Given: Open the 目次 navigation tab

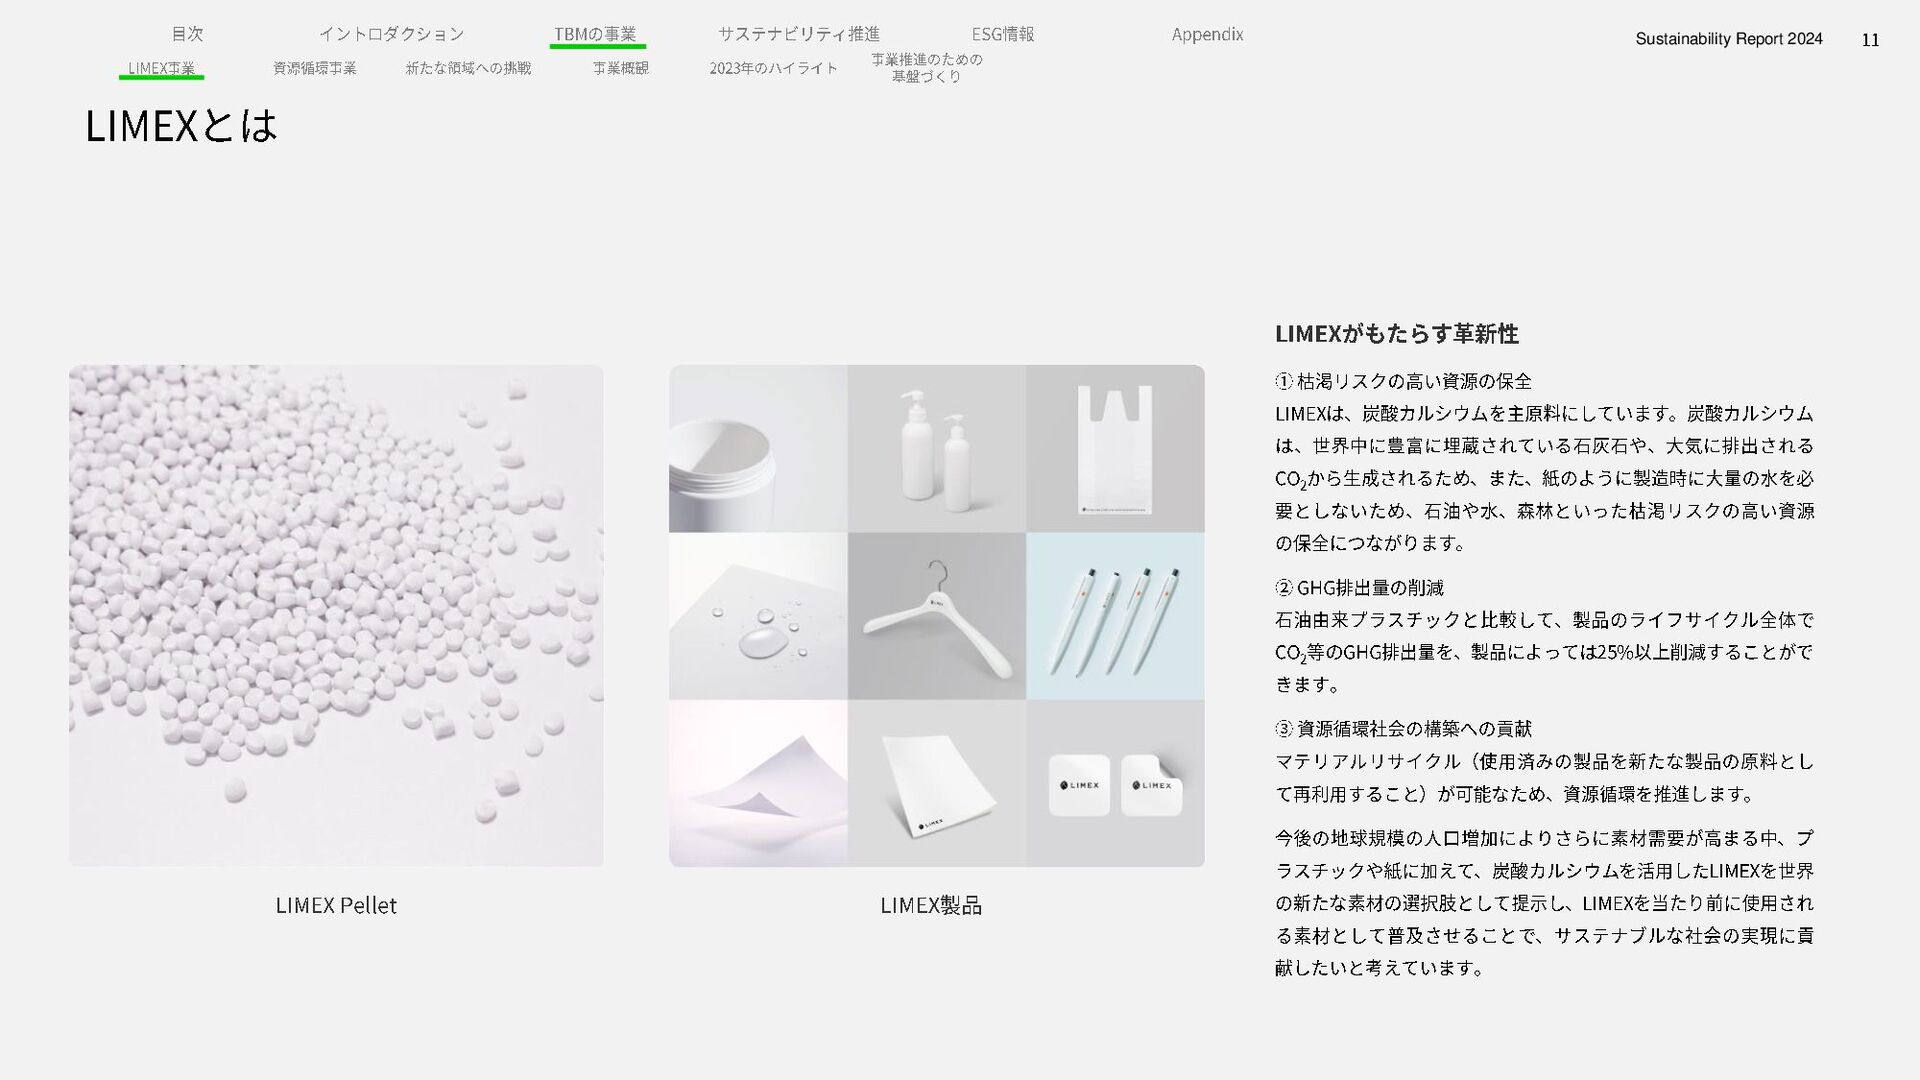Looking at the screenshot, I should tap(187, 34).
